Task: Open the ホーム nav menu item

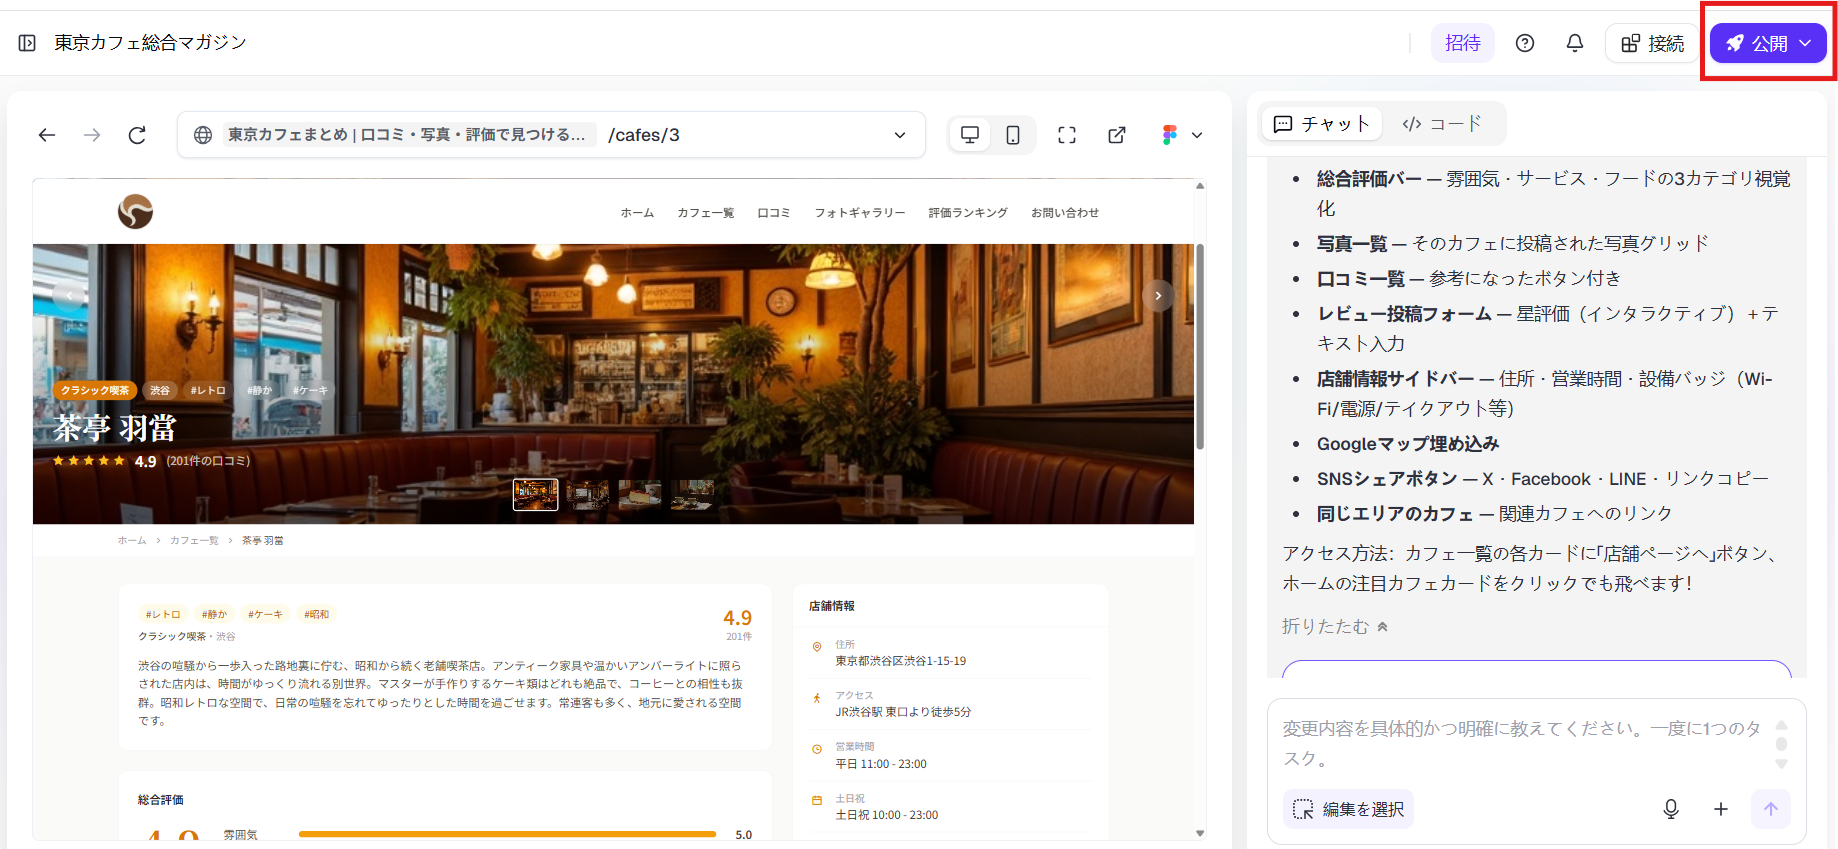Action: [637, 213]
